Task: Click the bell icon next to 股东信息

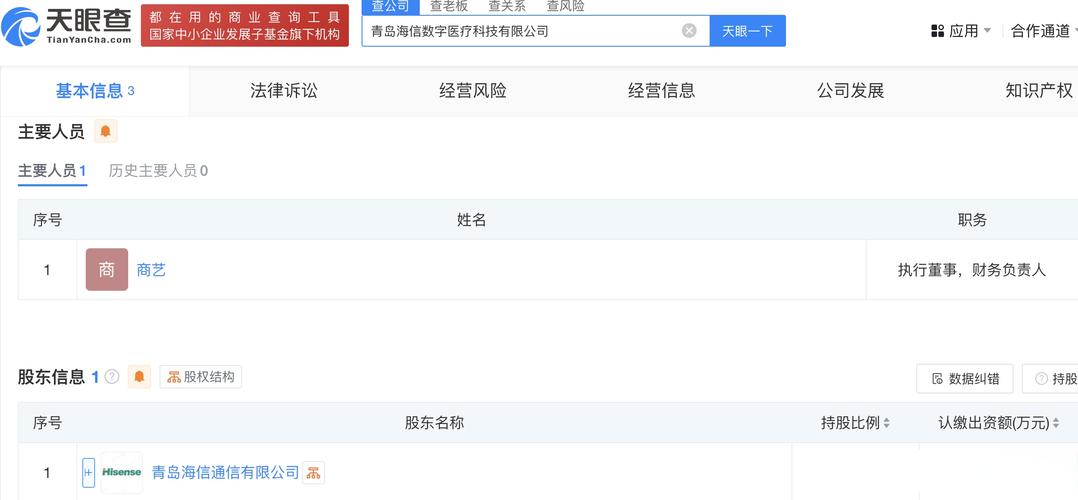Action: click(139, 377)
